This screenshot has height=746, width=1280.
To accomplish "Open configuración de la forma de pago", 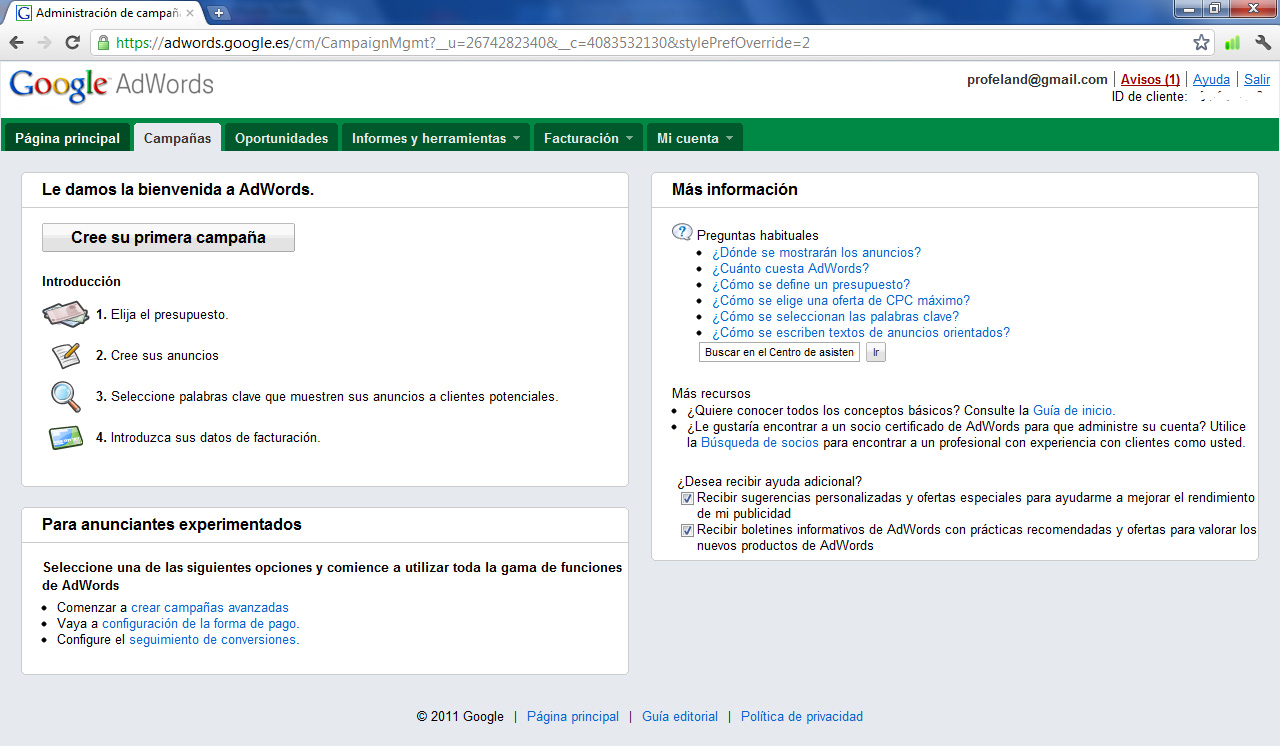I will [199, 623].
